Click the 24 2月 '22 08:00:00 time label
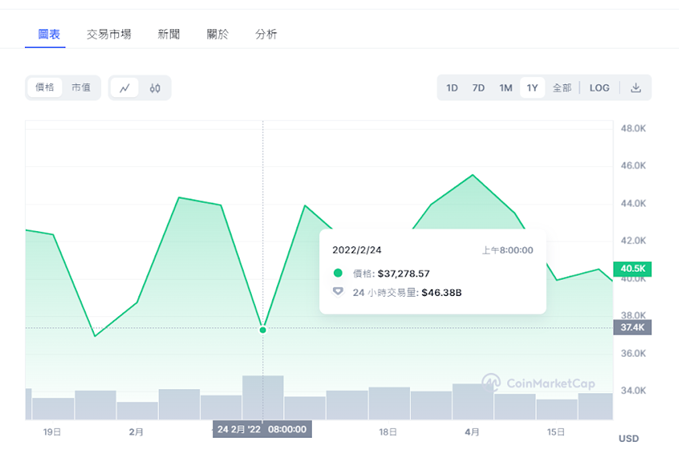Viewport: 679px width, 450px height. 262,429
